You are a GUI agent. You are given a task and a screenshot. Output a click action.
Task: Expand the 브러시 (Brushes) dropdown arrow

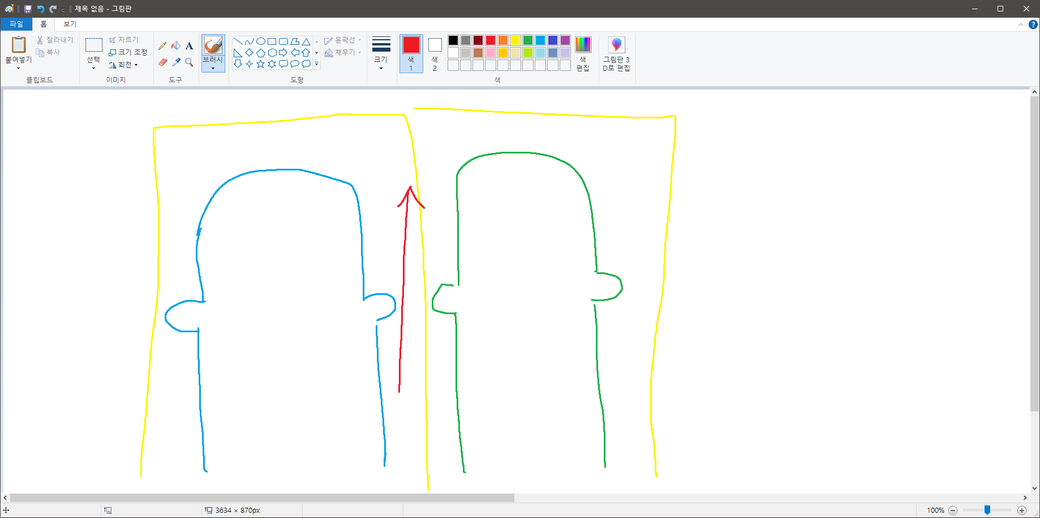coord(213,68)
